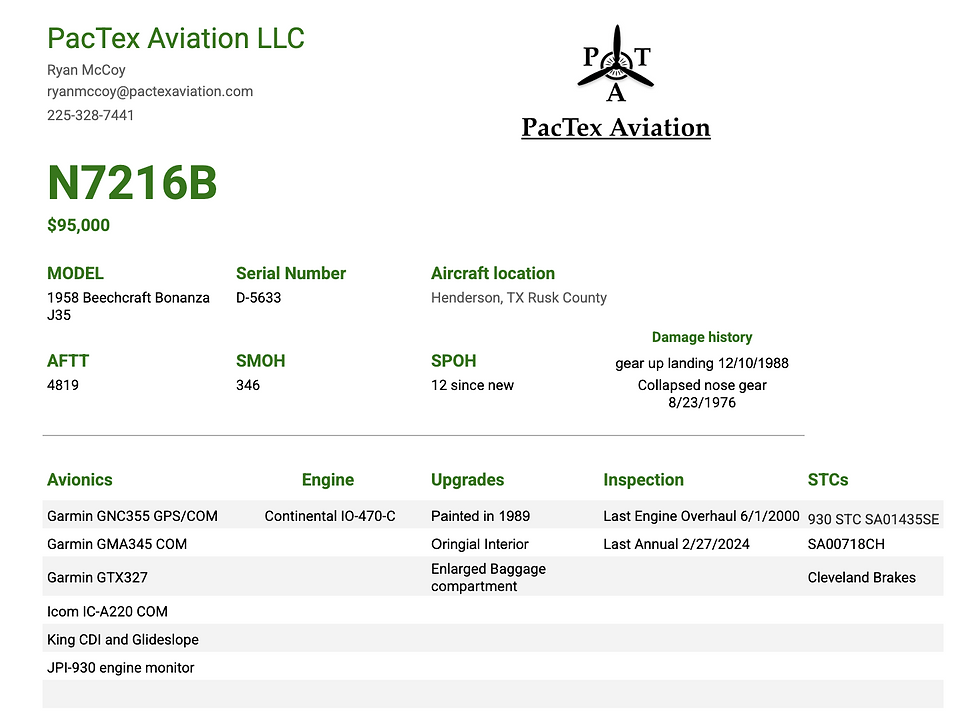Image resolution: width=956 pixels, height=720 pixels.
Task: Select the Henderson, TX Rusk County location
Action: pos(519,298)
